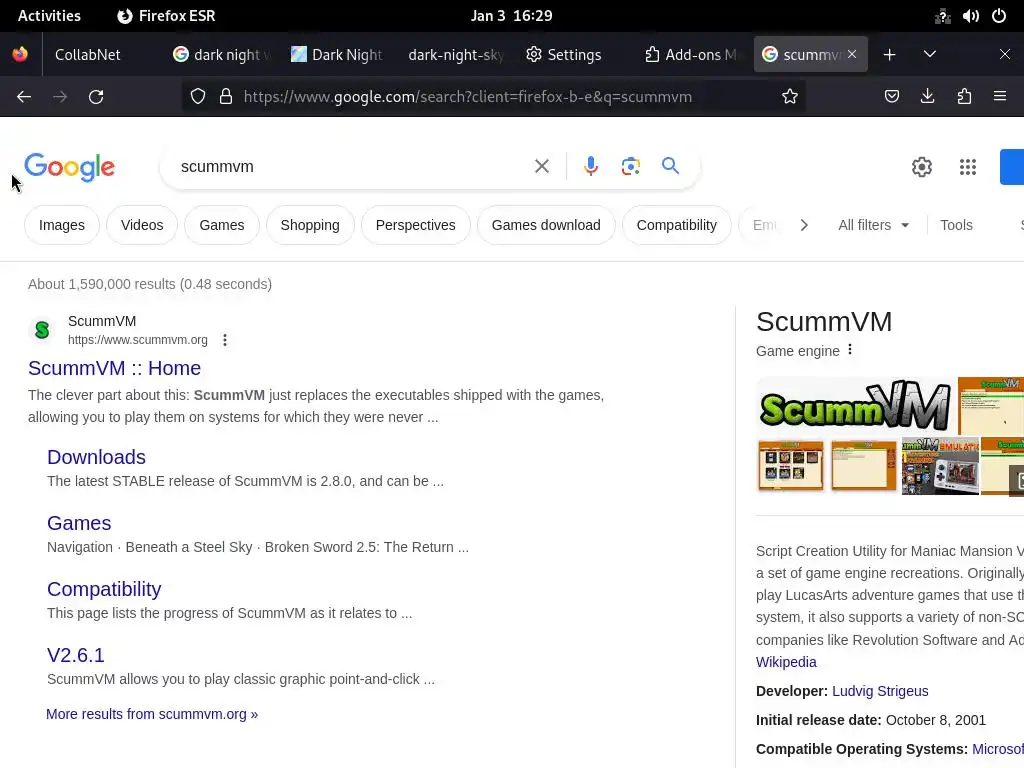Open the clock and calendar panel
Viewport: 1024px width, 768px height.
pyautogui.click(x=511, y=16)
